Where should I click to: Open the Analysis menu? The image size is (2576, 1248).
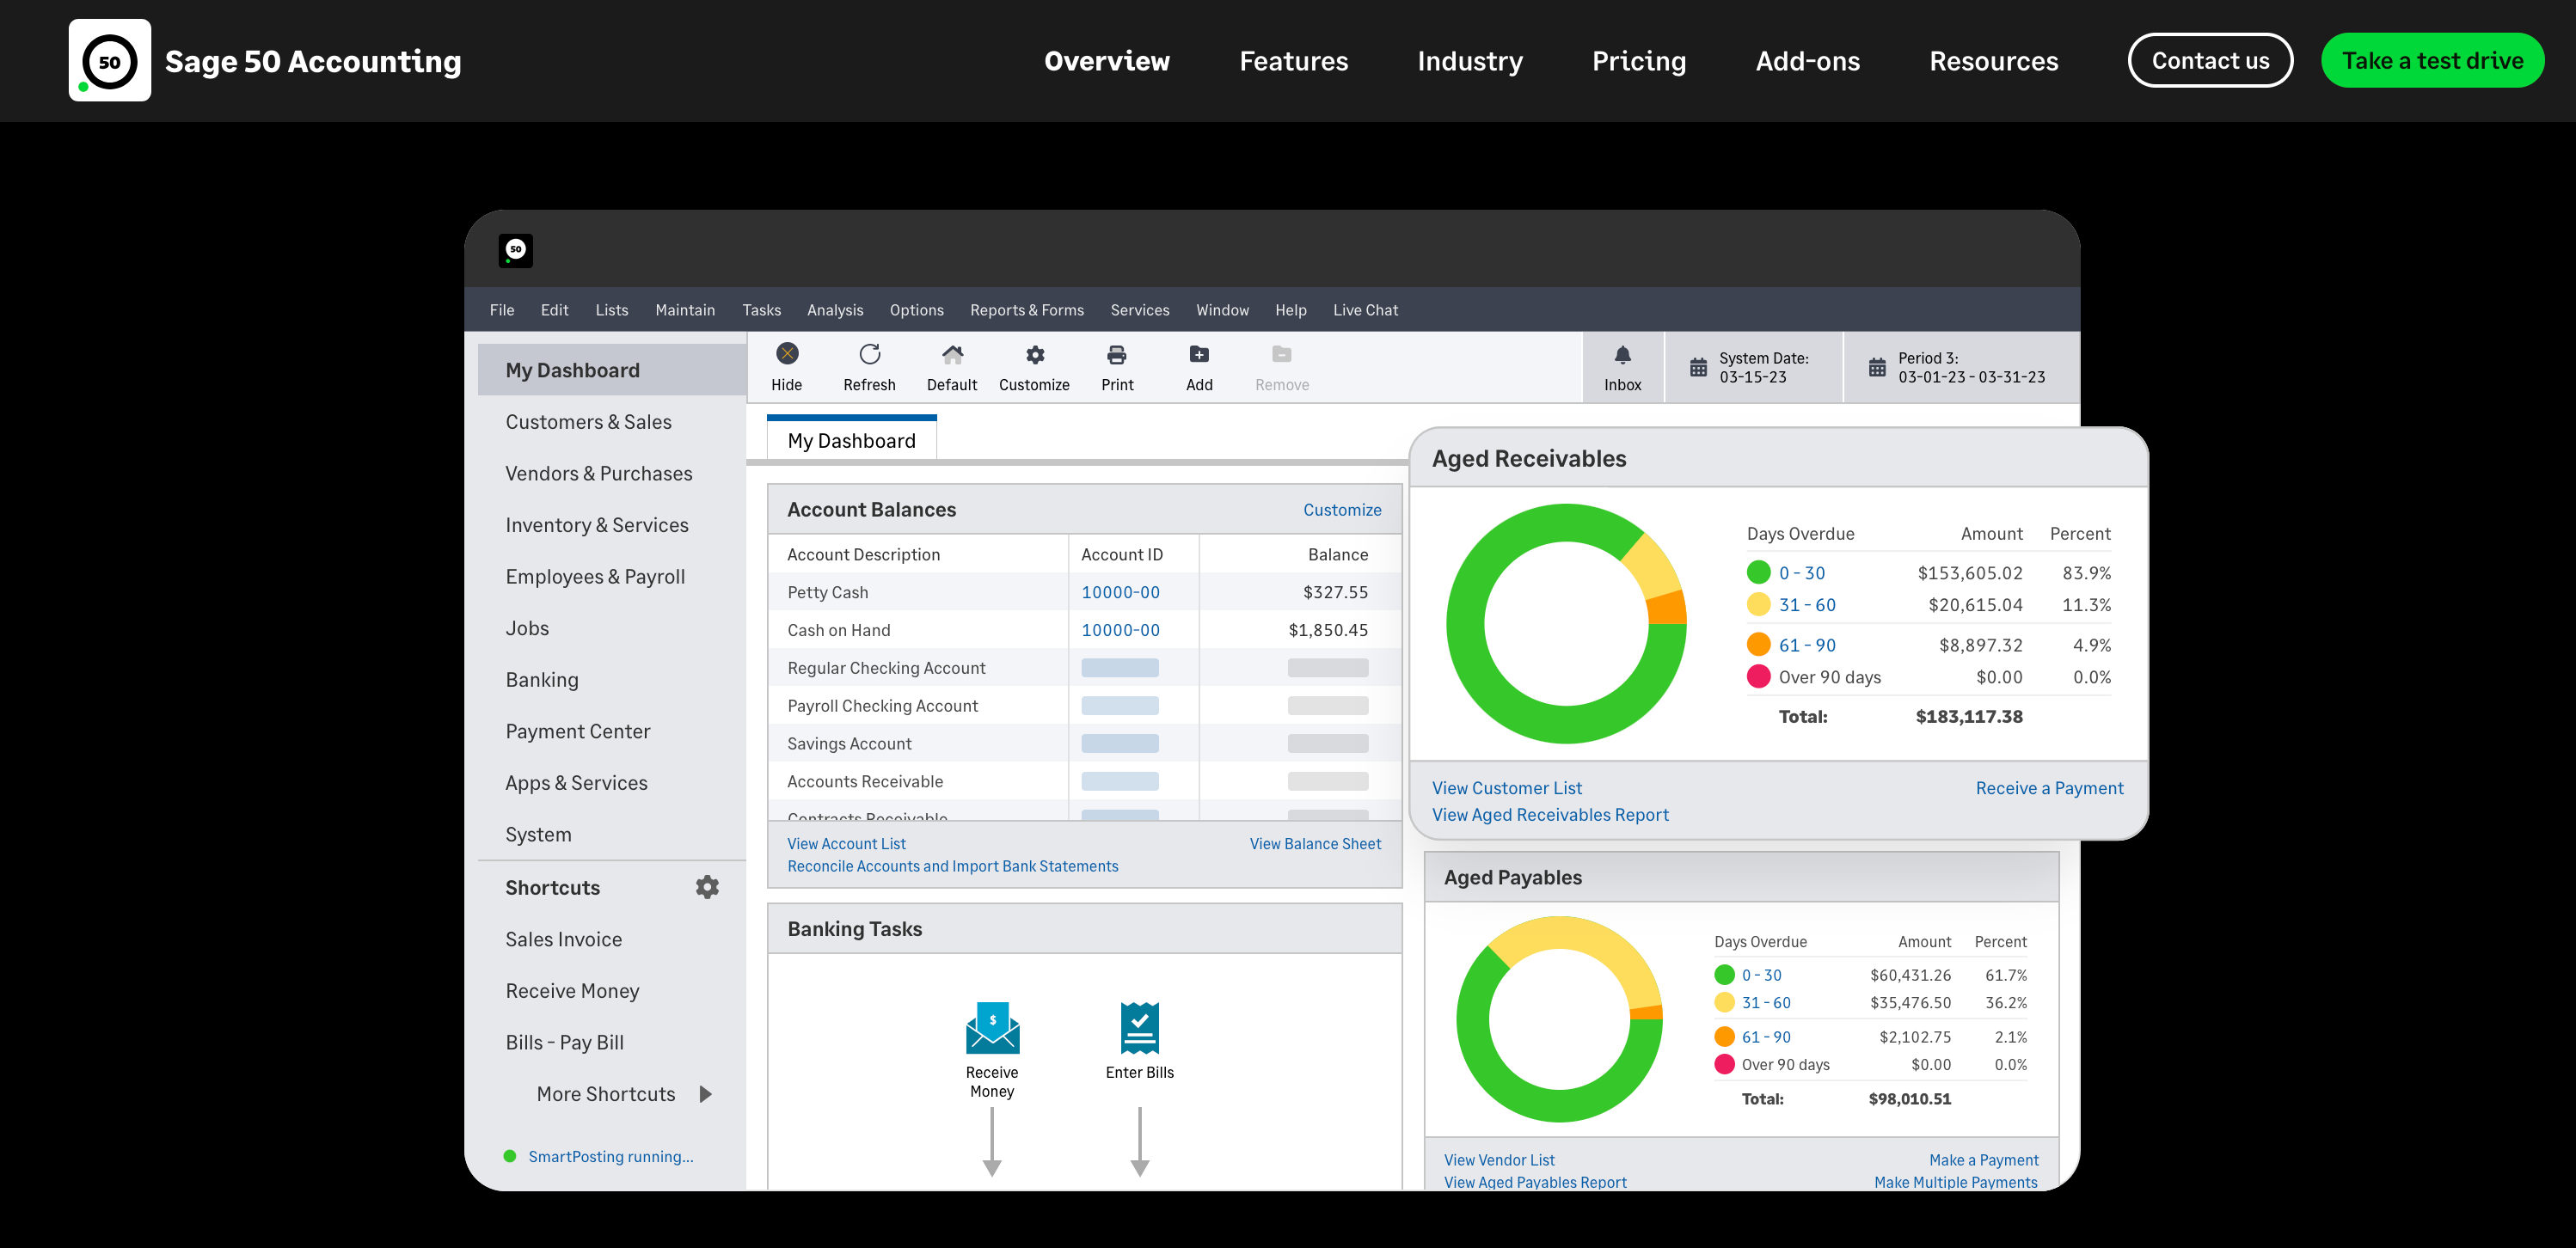[x=834, y=310]
